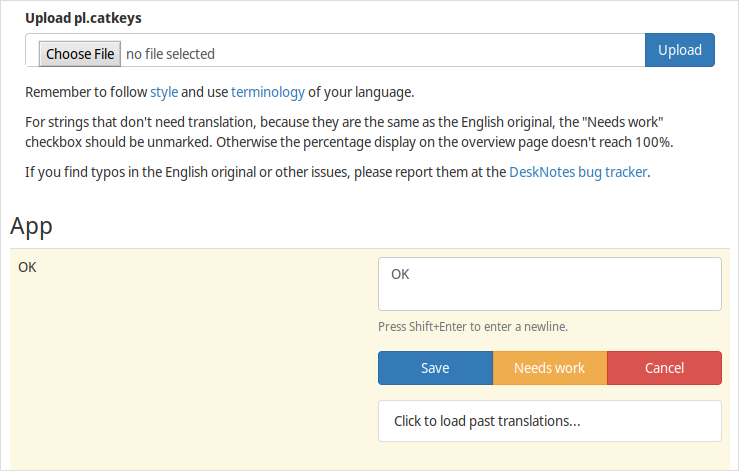Focus the translation text box containing OK
This screenshot has width=739, height=471.
[x=550, y=284]
